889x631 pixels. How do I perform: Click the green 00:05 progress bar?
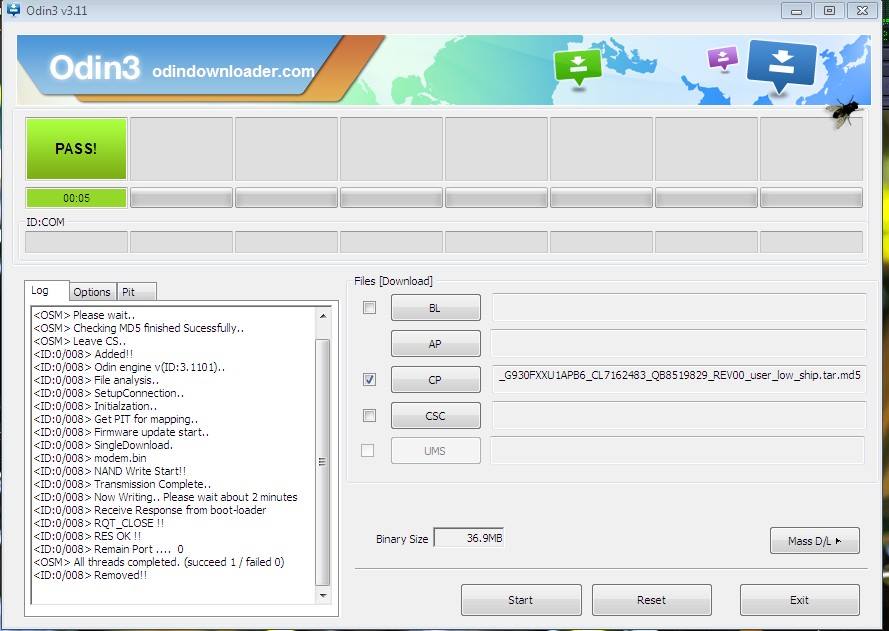click(76, 197)
